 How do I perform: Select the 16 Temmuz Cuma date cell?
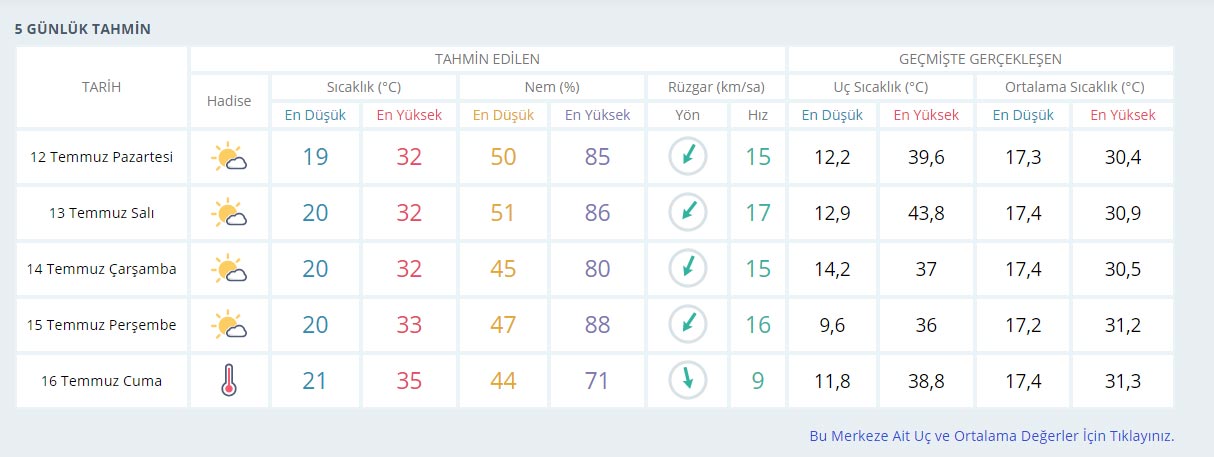pyautogui.click(x=102, y=381)
